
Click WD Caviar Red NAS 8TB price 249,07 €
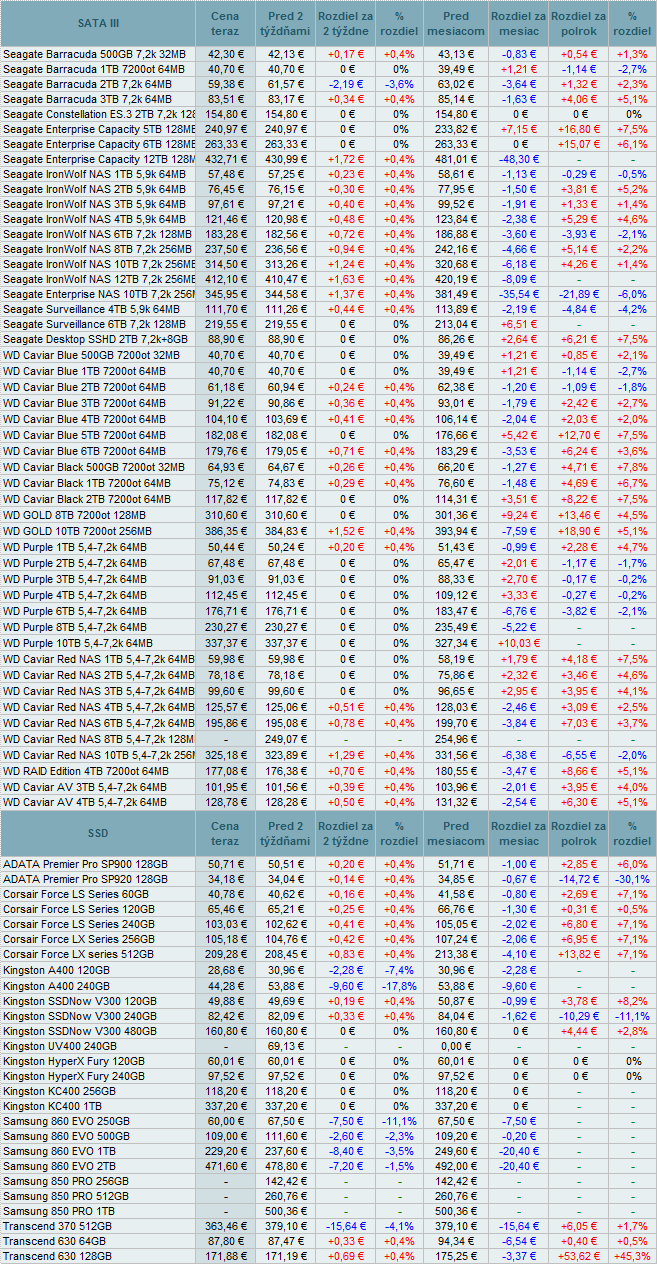pyautogui.click(x=286, y=739)
